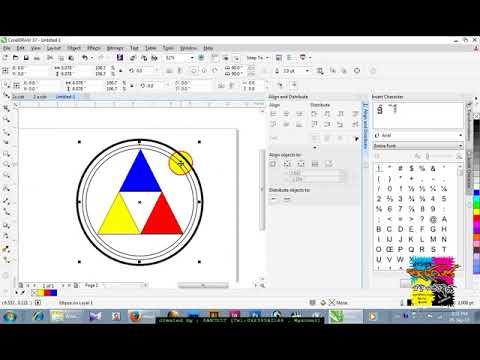Click the horizontal canvas scrollbar
This screenshot has height=360, width=480.
pyautogui.click(x=203, y=285)
